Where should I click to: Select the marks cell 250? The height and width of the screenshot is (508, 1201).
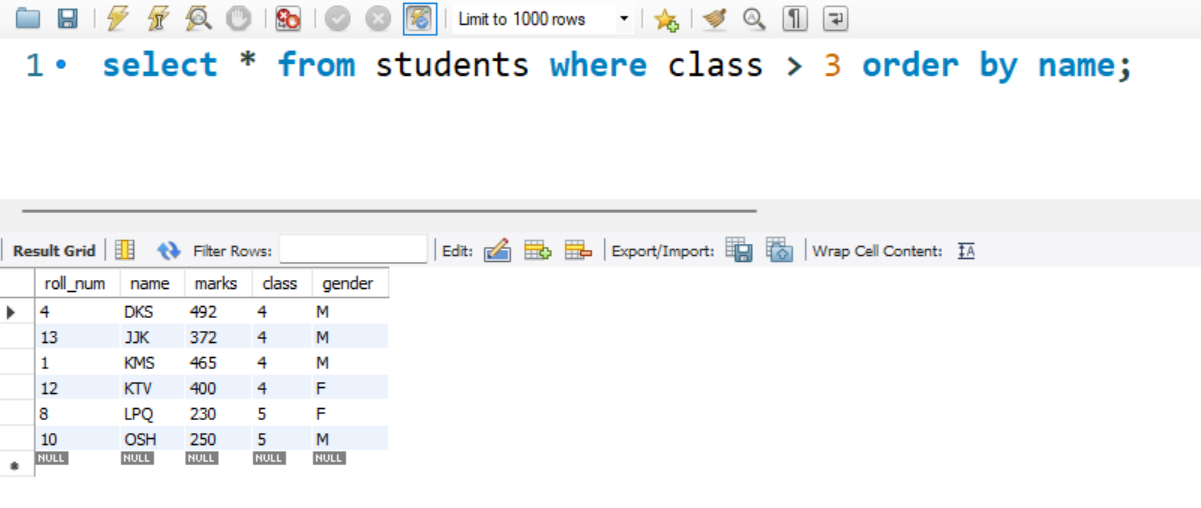click(x=218, y=439)
